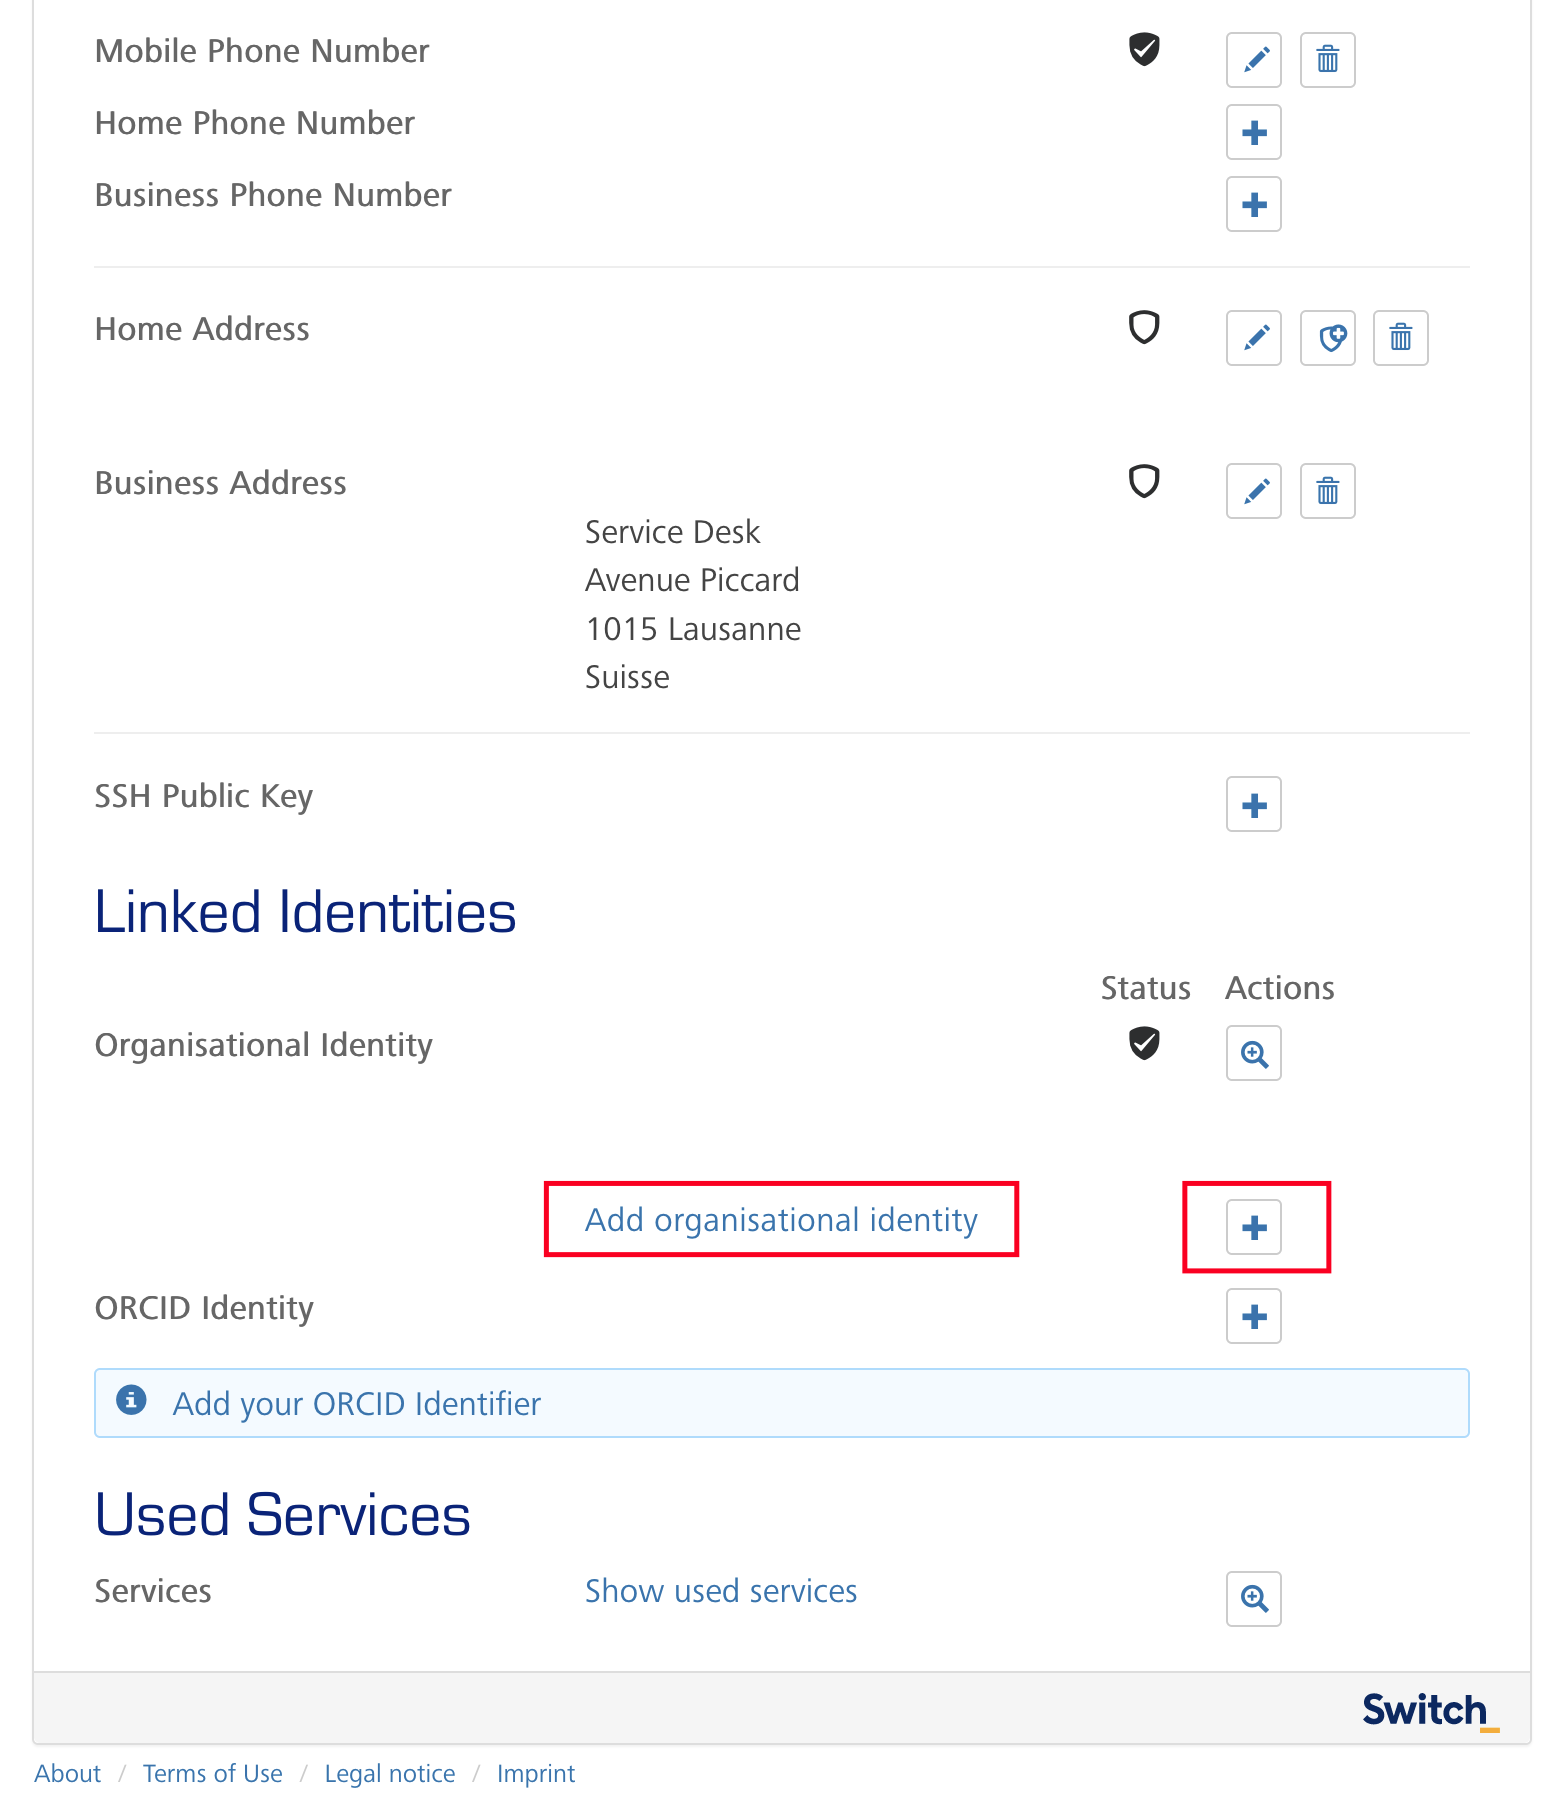Image resolution: width=1552 pixels, height=1816 pixels.
Task: Click plus button for organisational identity
Action: (1254, 1228)
